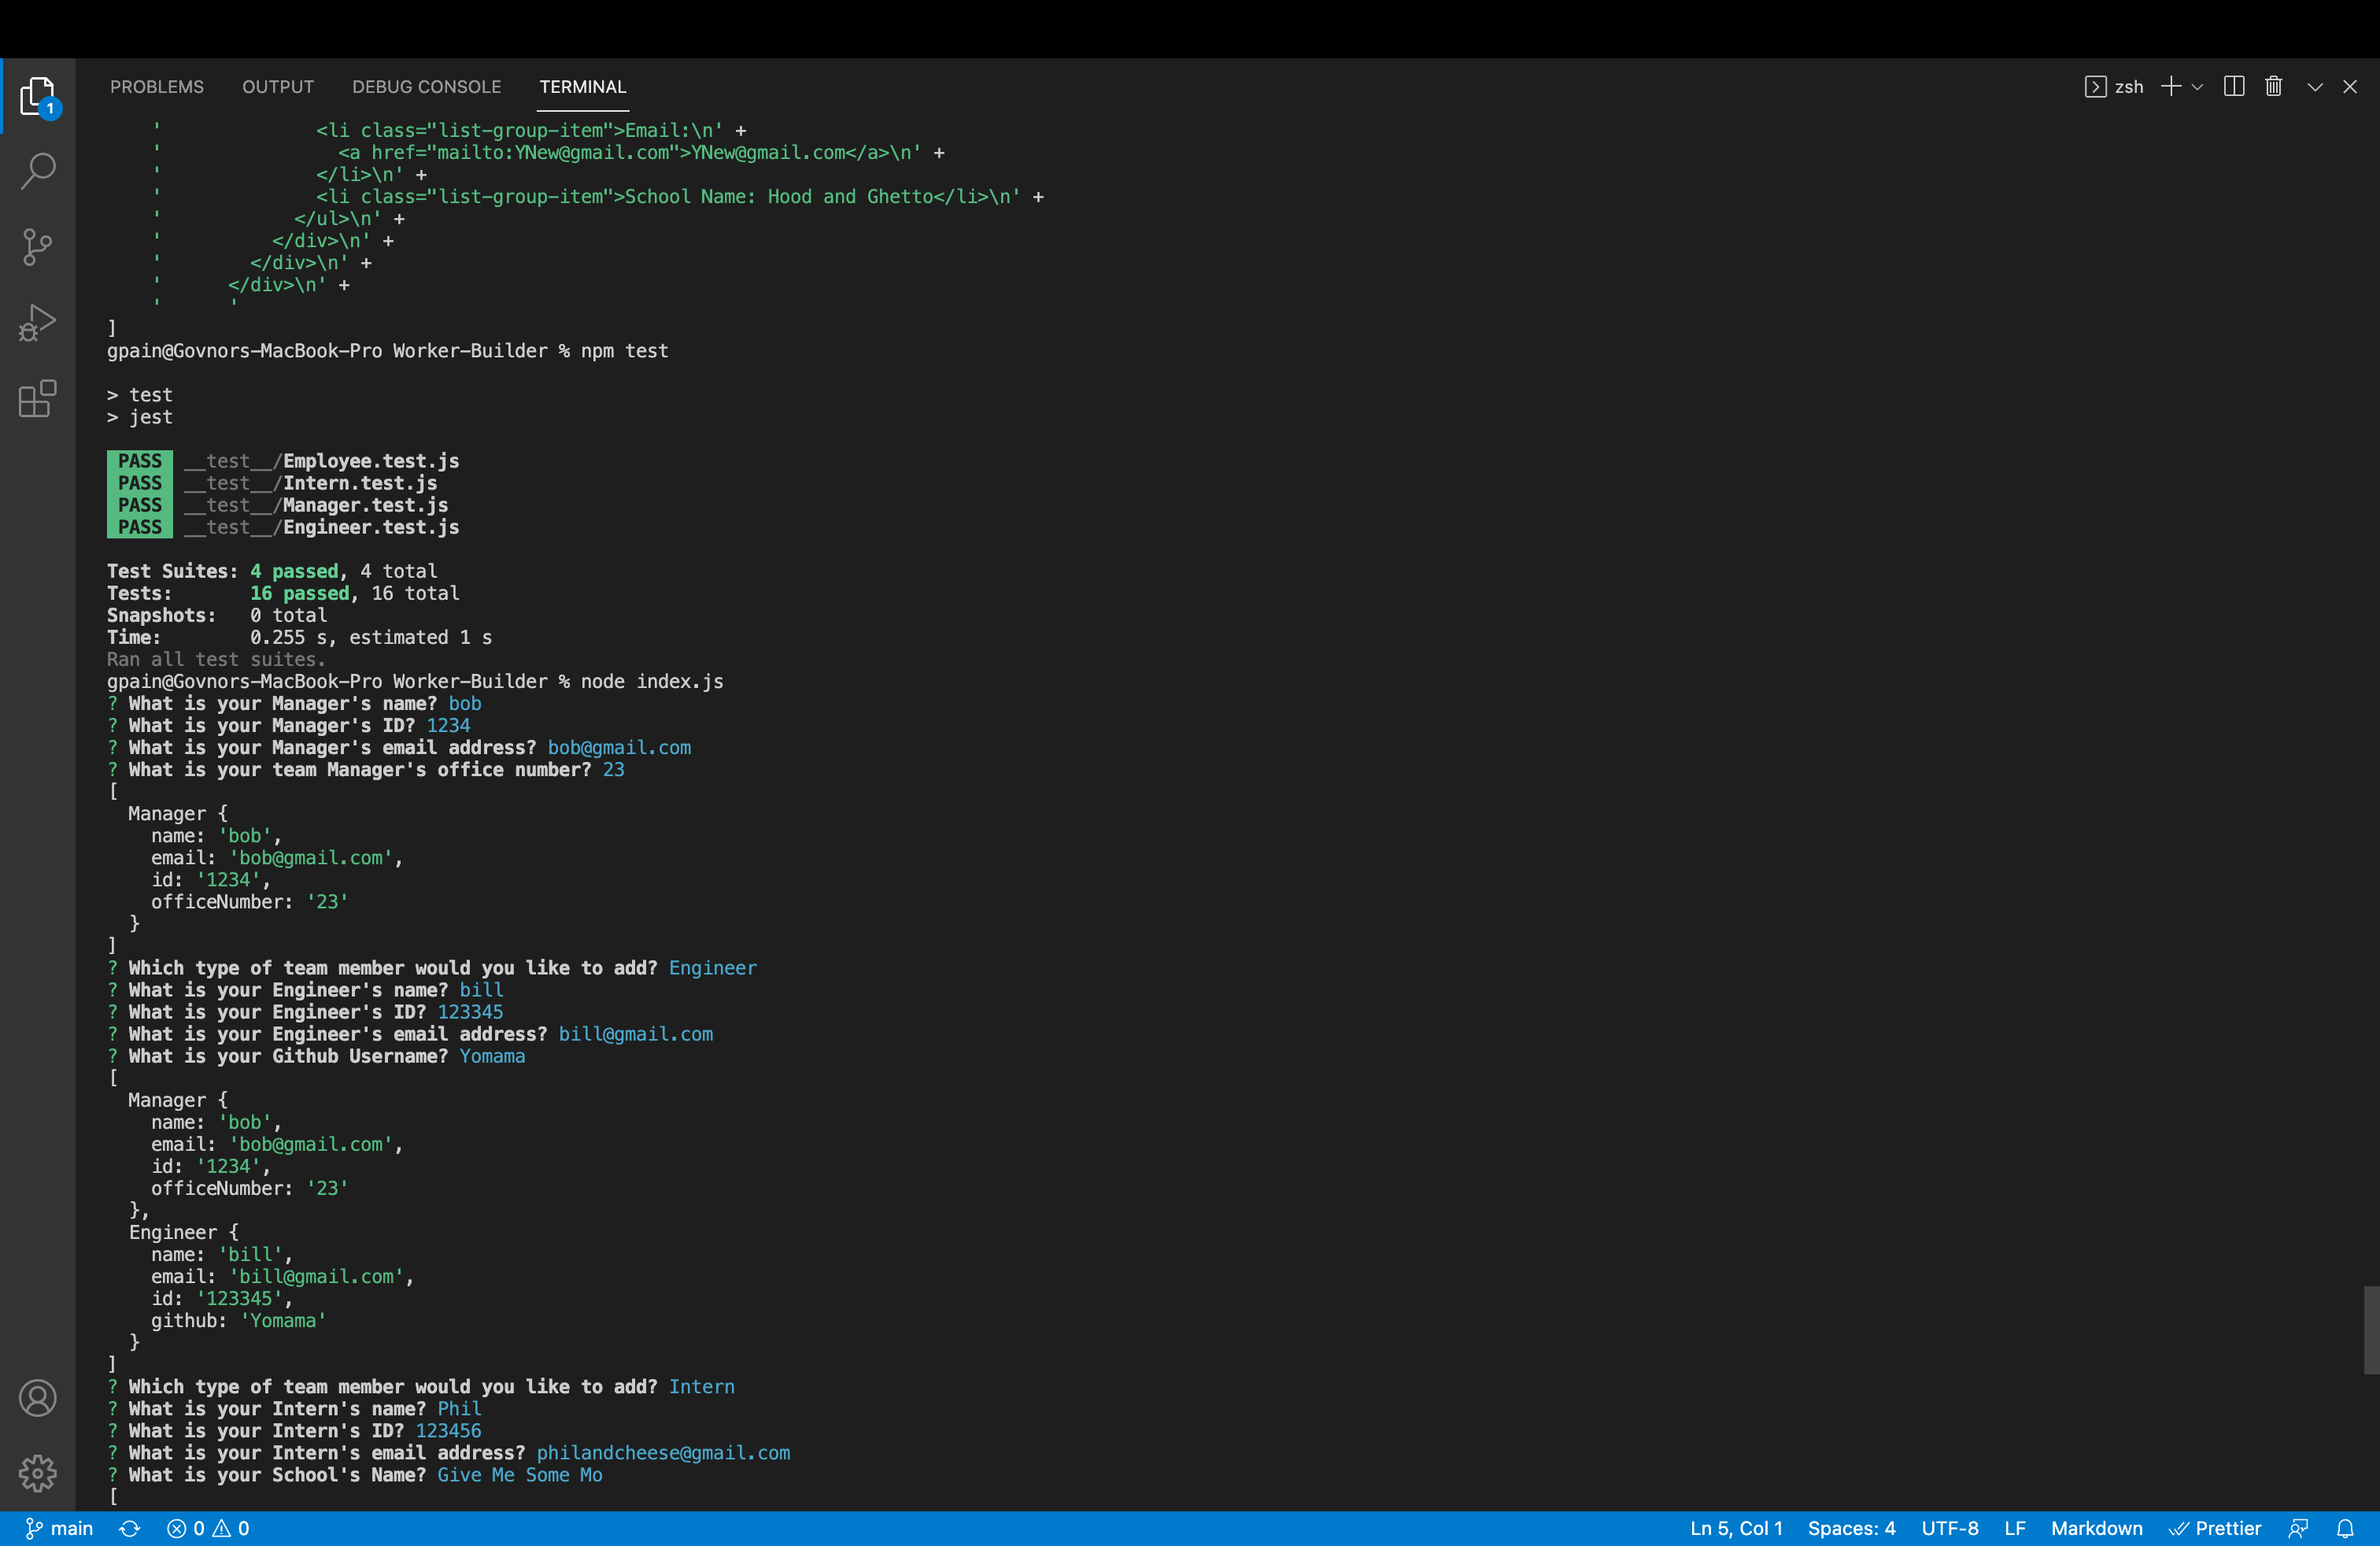Select the TERMINAL tab
This screenshot has width=2380, height=1546.
[x=583, y=87]
